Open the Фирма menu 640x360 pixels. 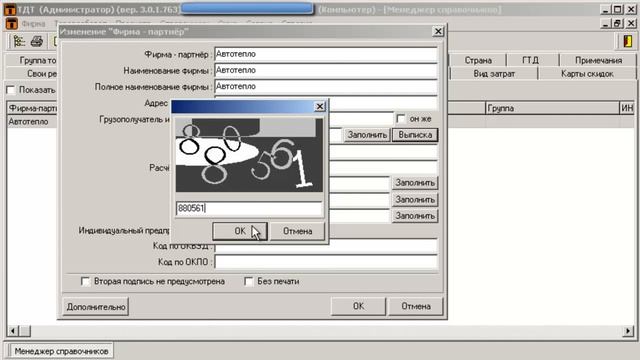pyautogui.click(x=33, y=24)
